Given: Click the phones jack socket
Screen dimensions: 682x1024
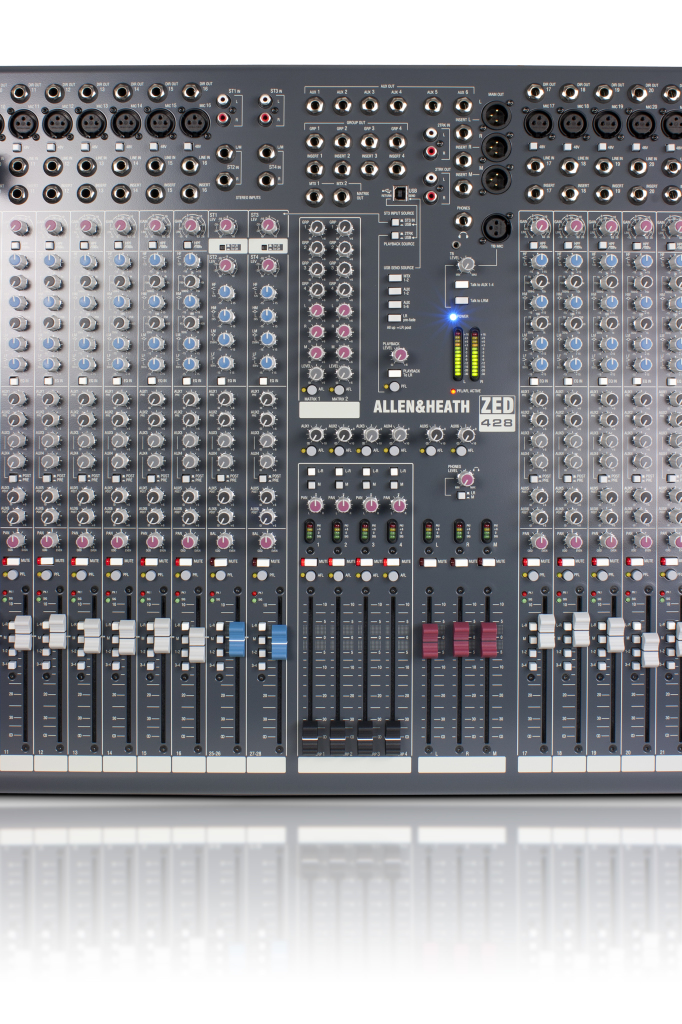Looking at the screenshot, I should tap(463, 221).
